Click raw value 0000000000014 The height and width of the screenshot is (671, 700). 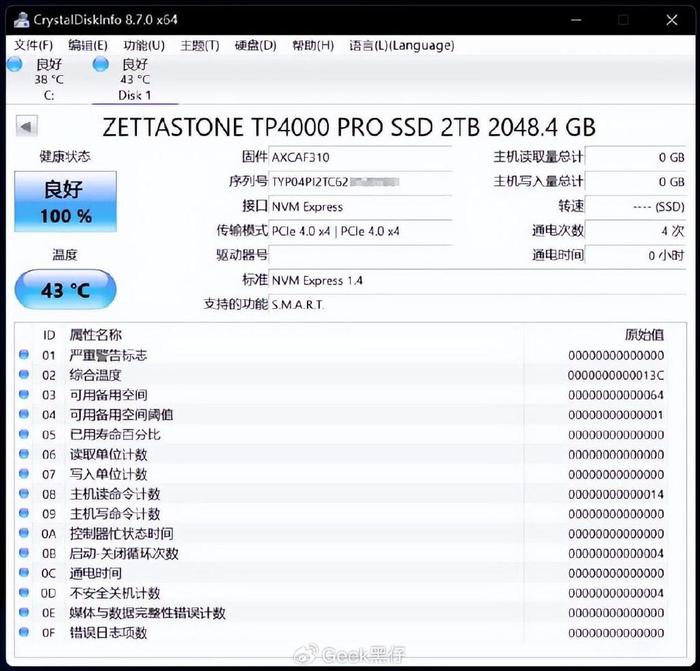point(616,494)
